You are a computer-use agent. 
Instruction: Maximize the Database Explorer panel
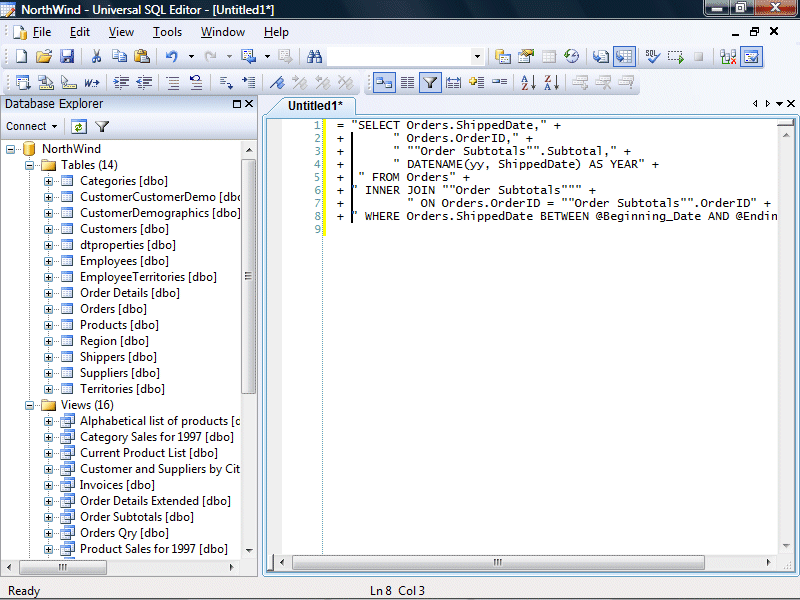[x=237, y=104]
